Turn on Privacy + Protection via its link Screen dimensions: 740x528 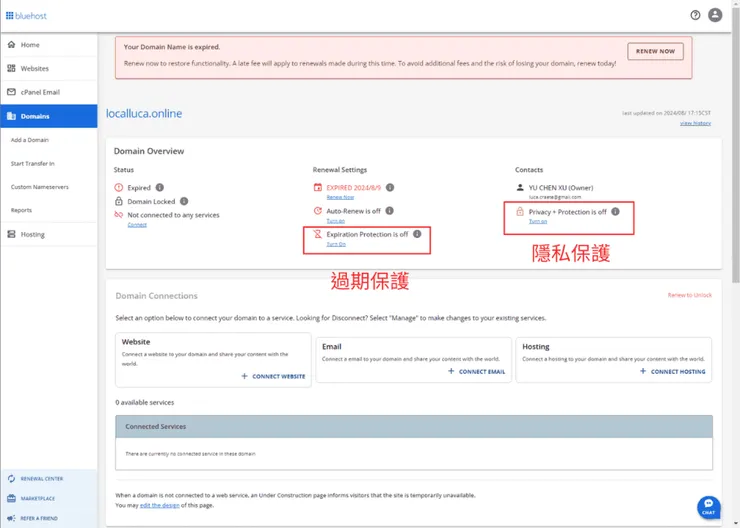538,221
